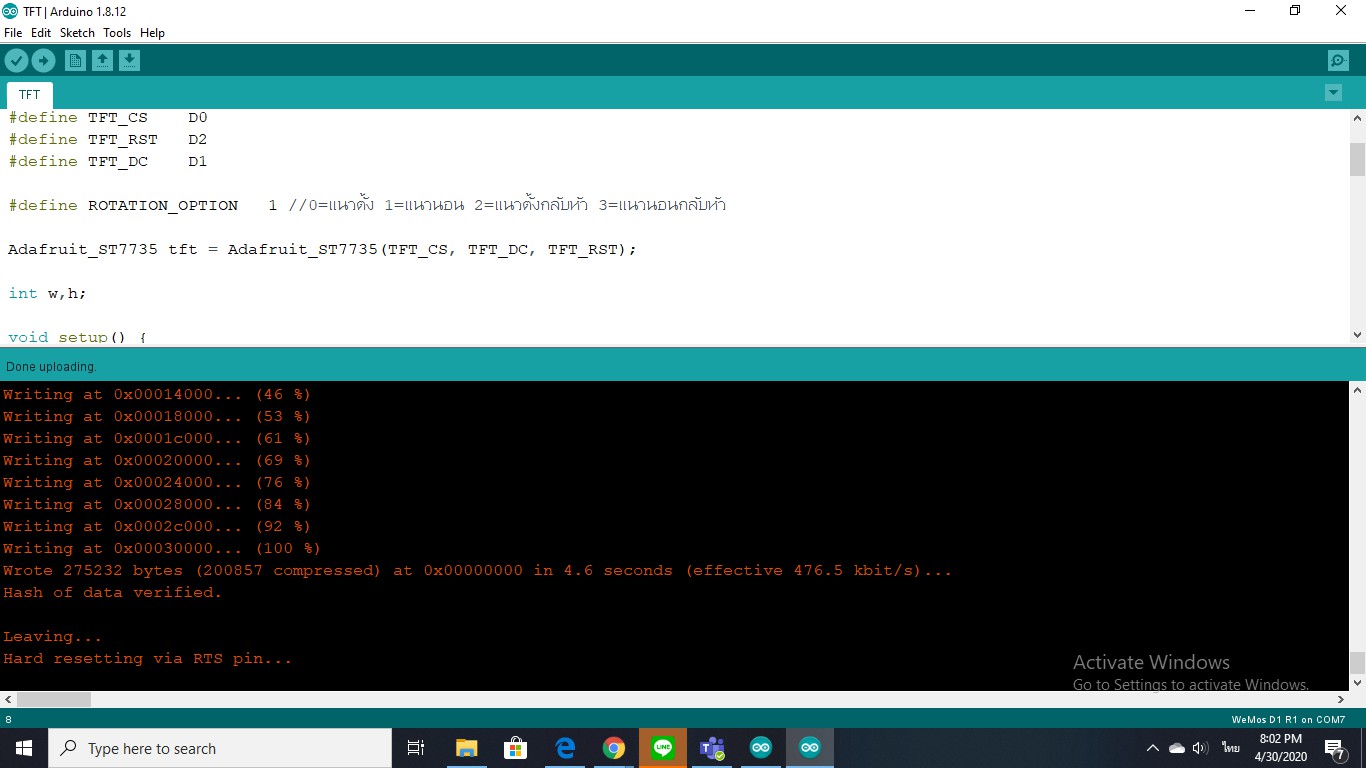
Task: Open the volume speaker tray icon
Action: pyautogui.click(x=1201, y=748)
